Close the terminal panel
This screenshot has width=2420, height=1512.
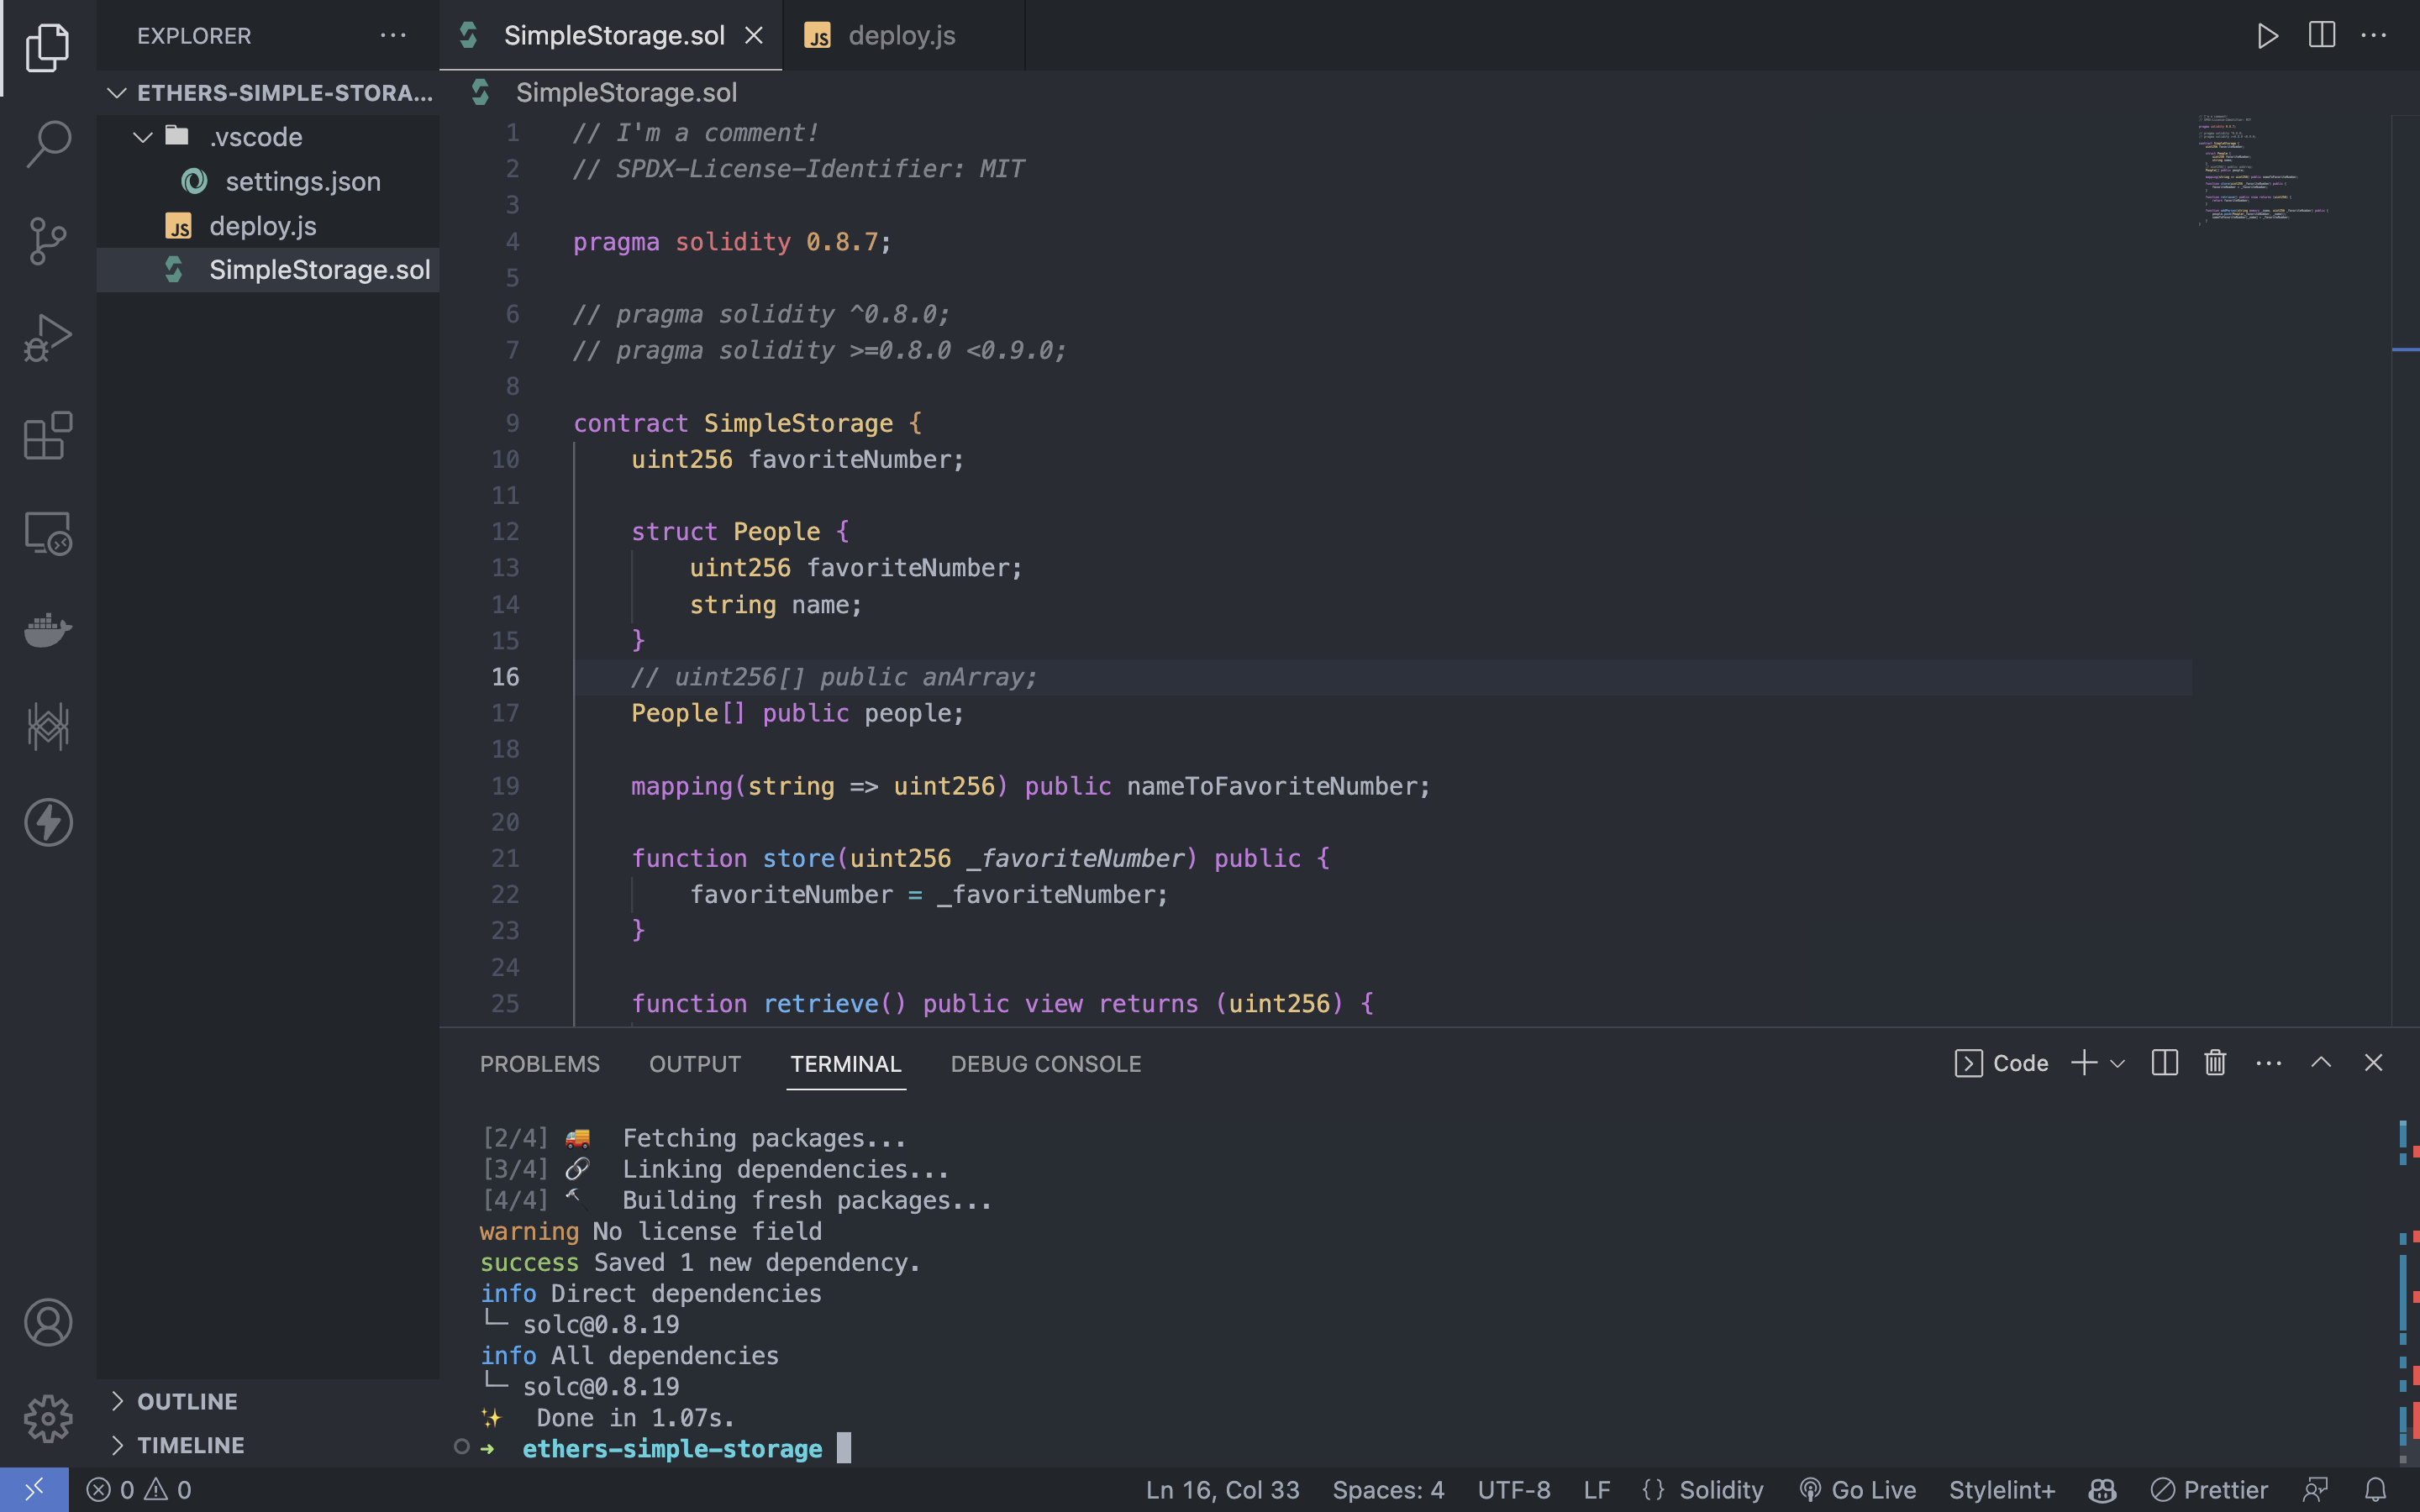(2373, 1062)
